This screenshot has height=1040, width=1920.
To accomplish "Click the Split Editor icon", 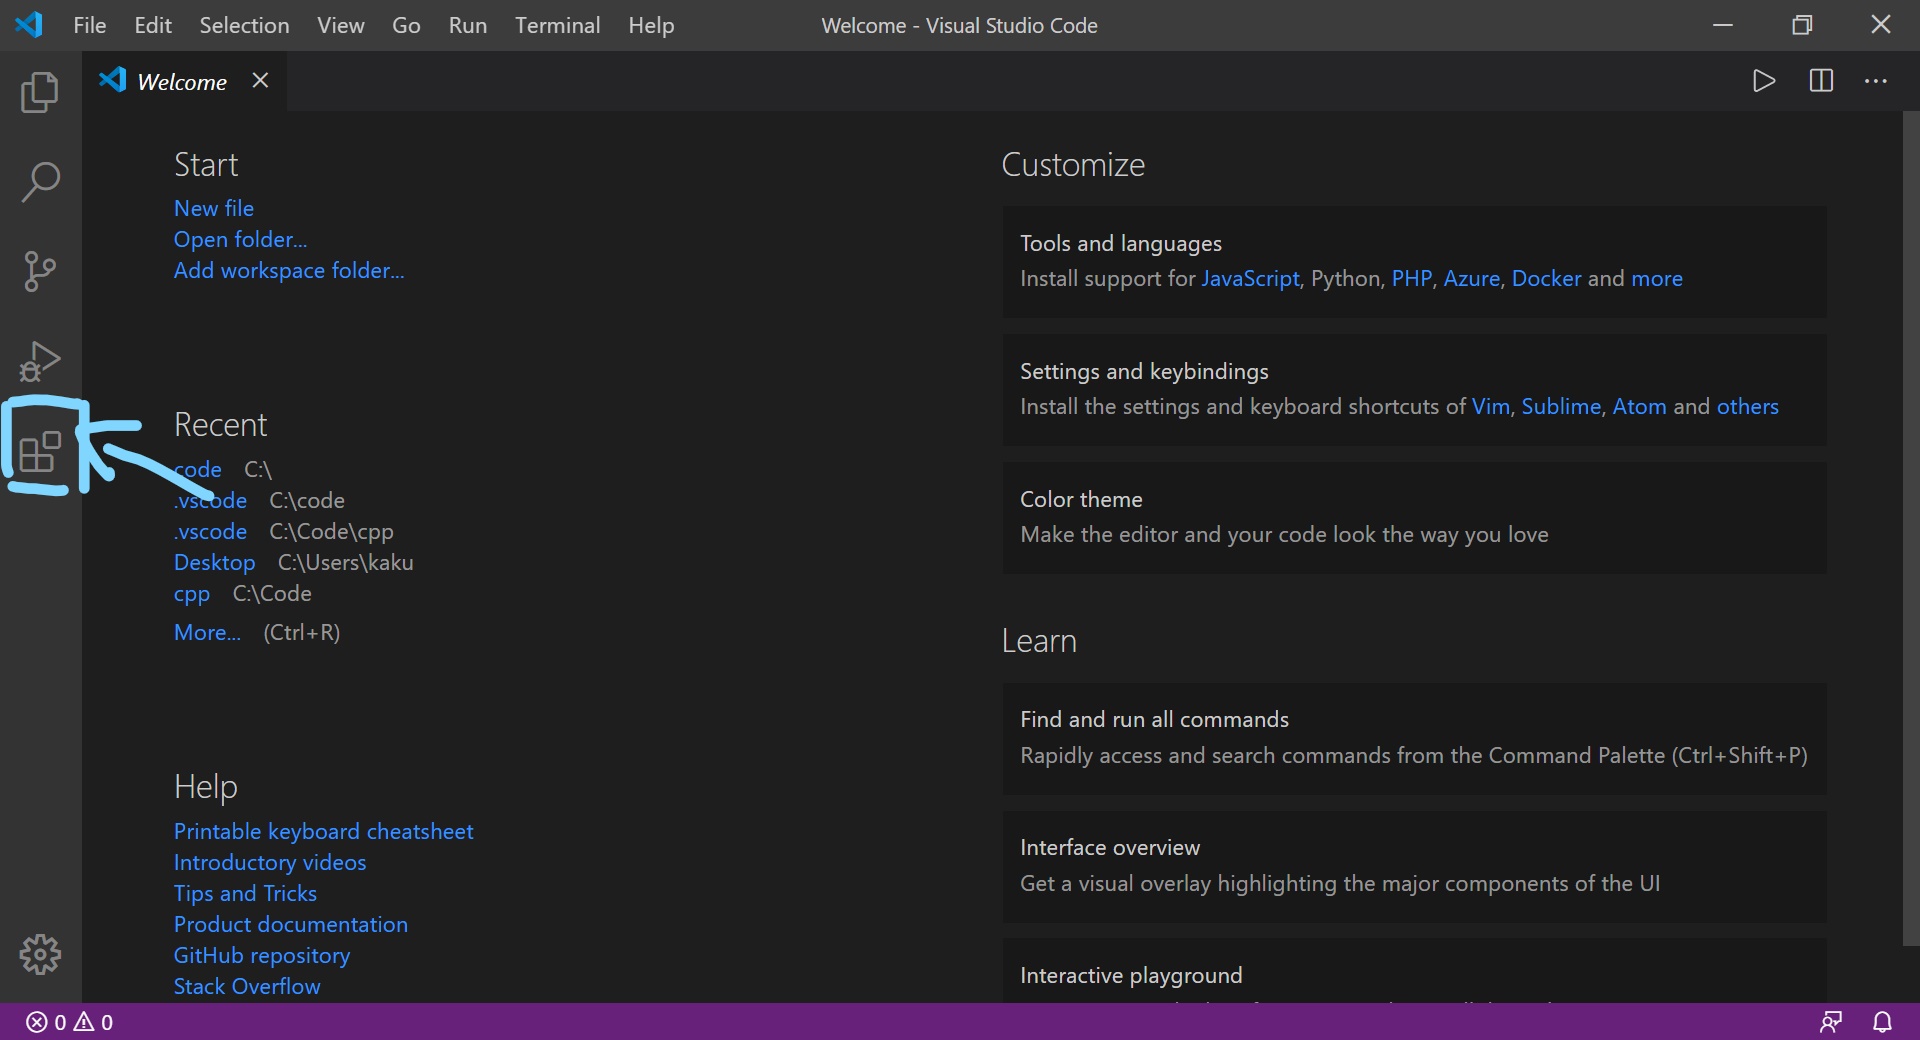I will [1821, 81].
